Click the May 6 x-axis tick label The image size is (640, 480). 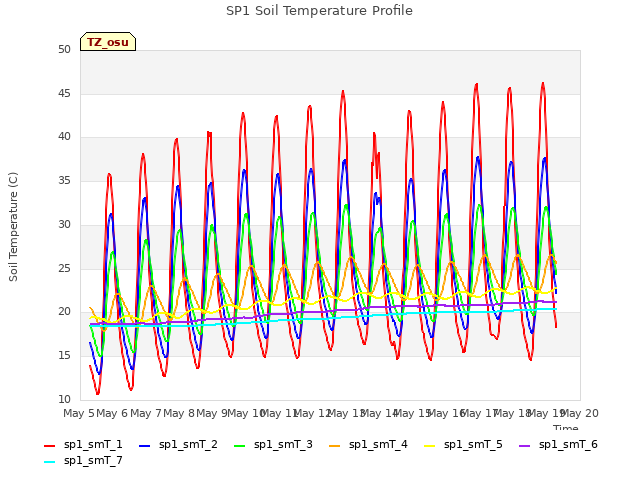(112, 413)
